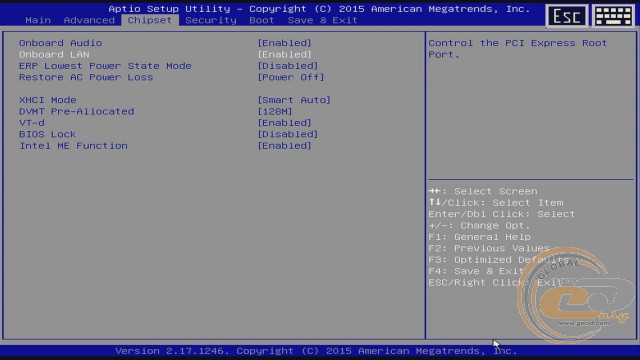Click the 'Control the PCI Express Root Port' help text
Viewport: 640px width, 360px height.
518,49
